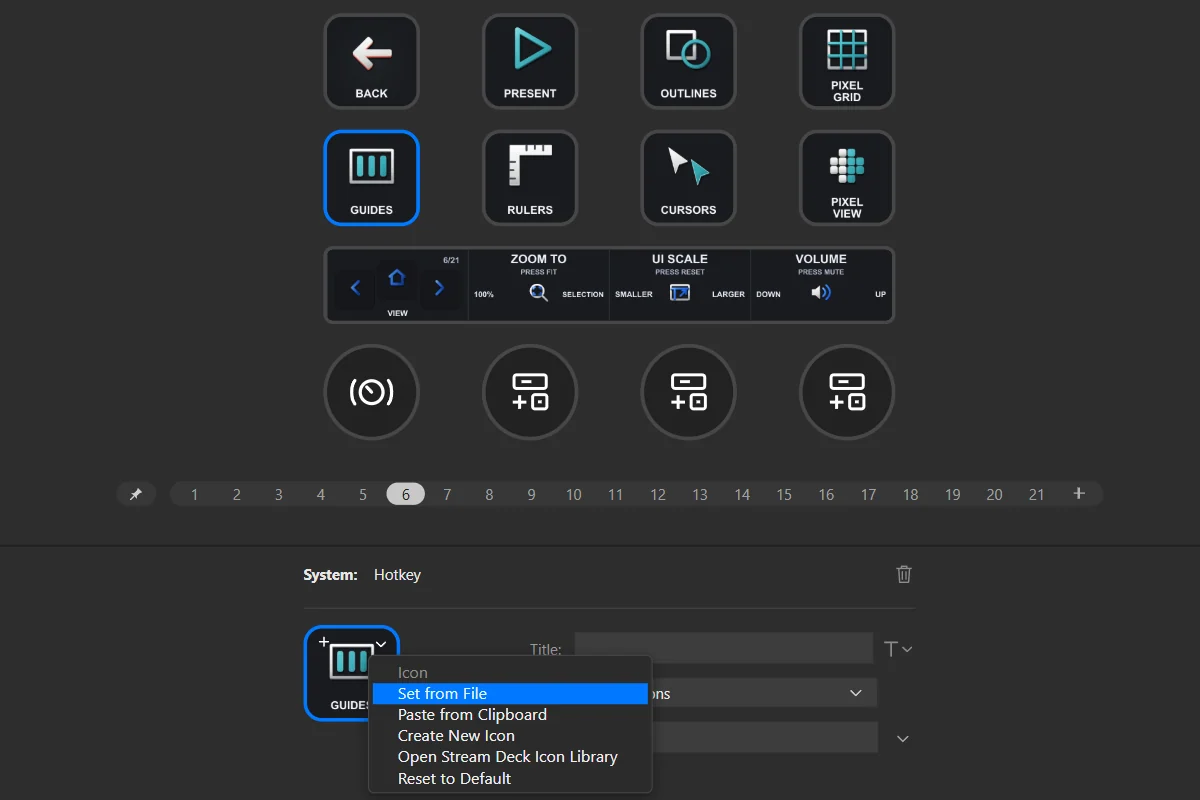Switch to page 19

pos(952,494)
